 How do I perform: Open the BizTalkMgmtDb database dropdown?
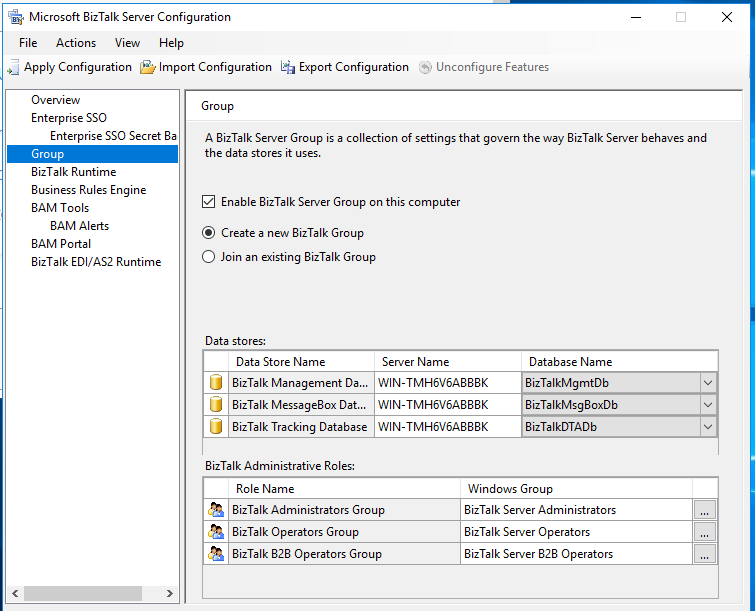[x=708, y=383]
